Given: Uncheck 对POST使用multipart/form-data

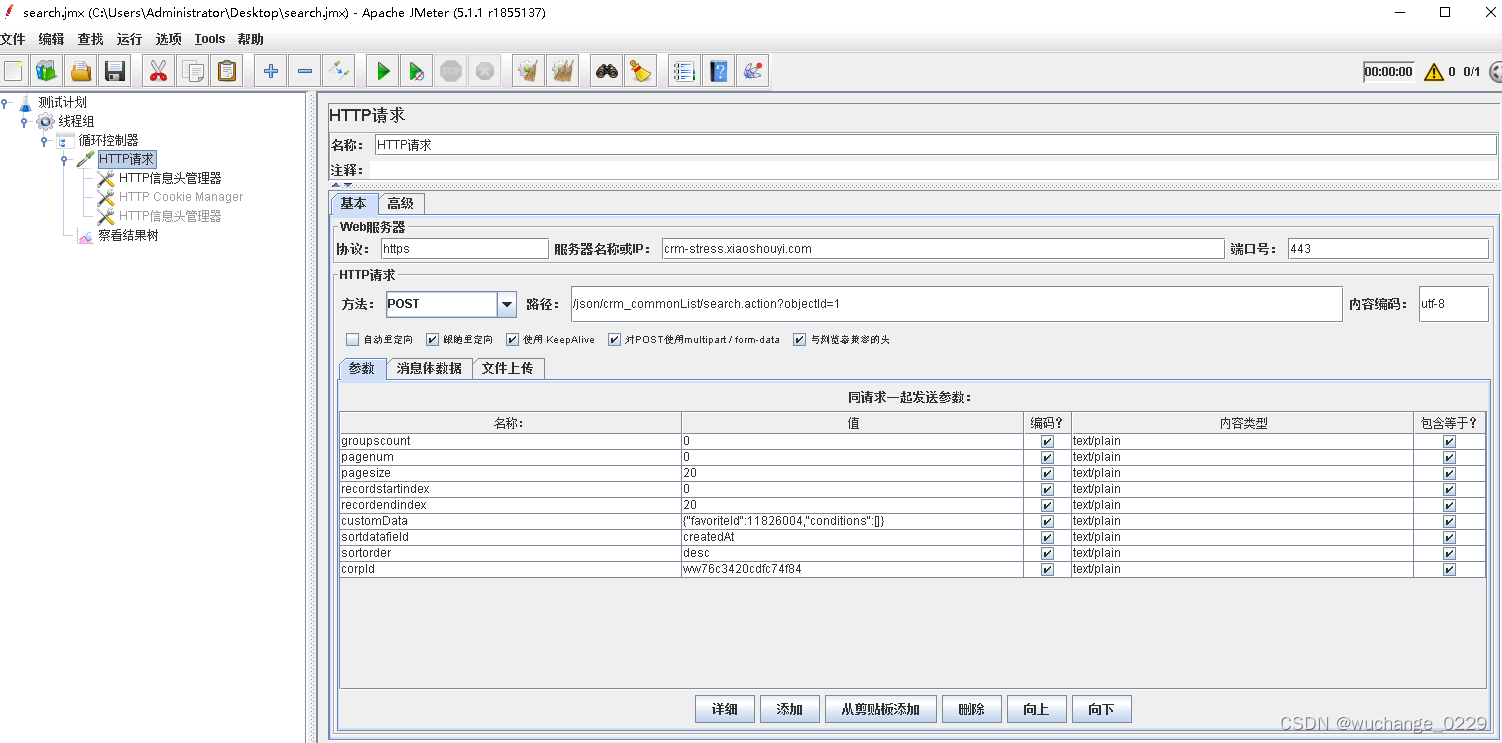Looking at the screenshot, I should click(x=614, y=339).
